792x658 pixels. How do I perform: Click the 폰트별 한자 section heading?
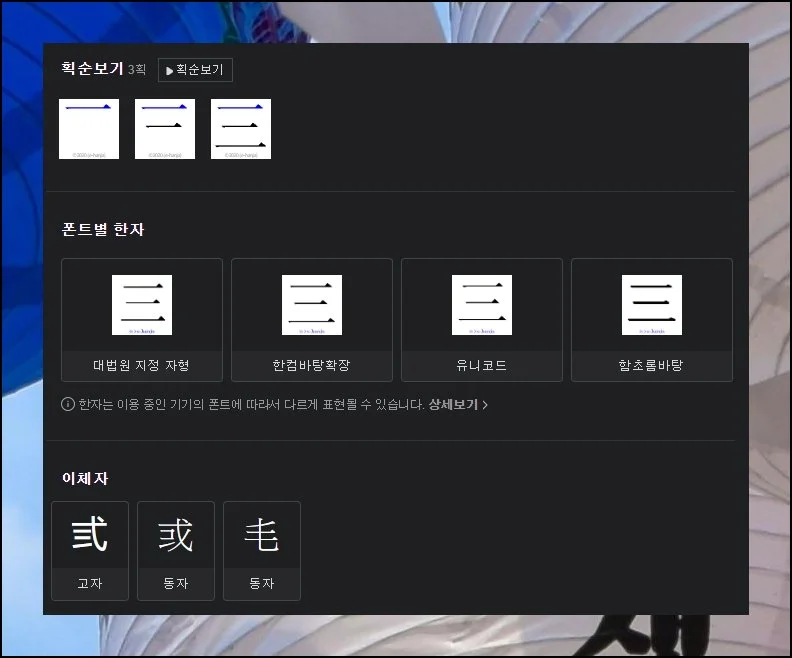(103, 229)
